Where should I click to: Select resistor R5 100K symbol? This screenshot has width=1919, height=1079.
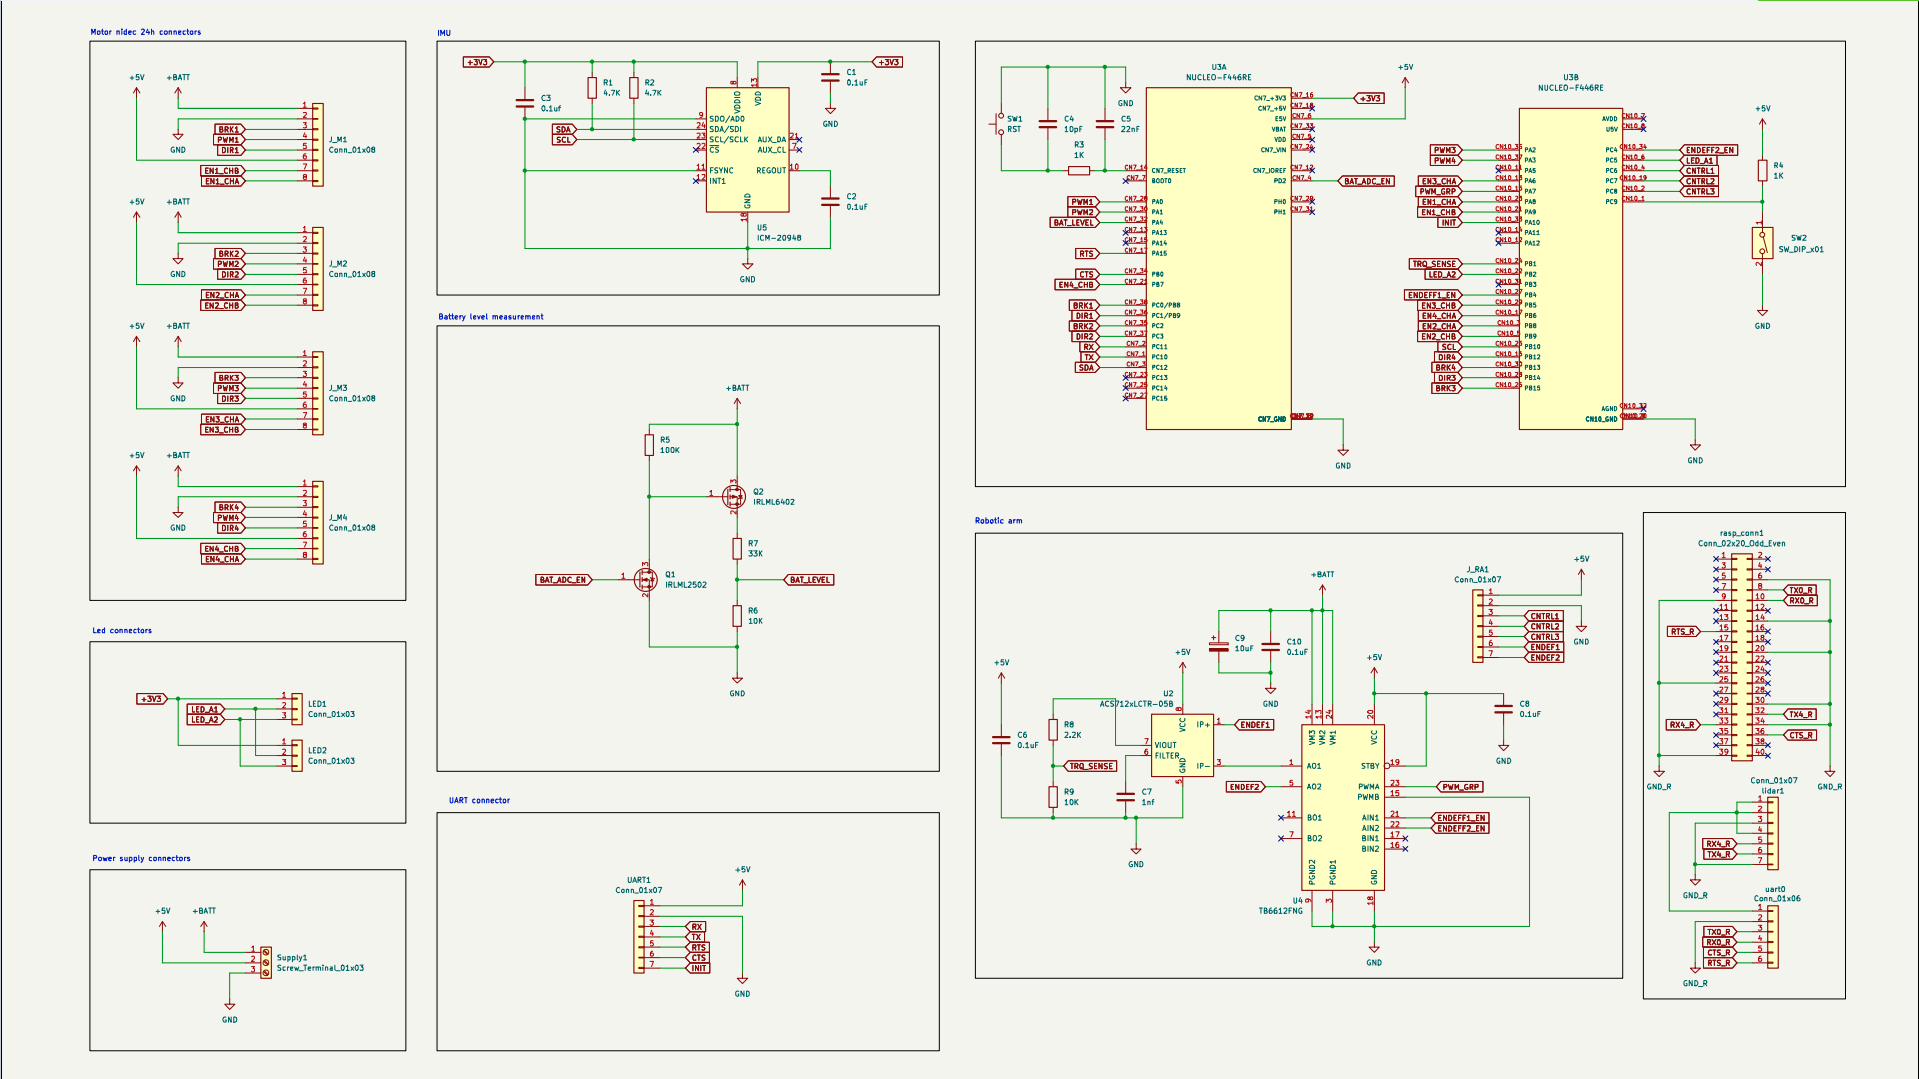(649, 445)
